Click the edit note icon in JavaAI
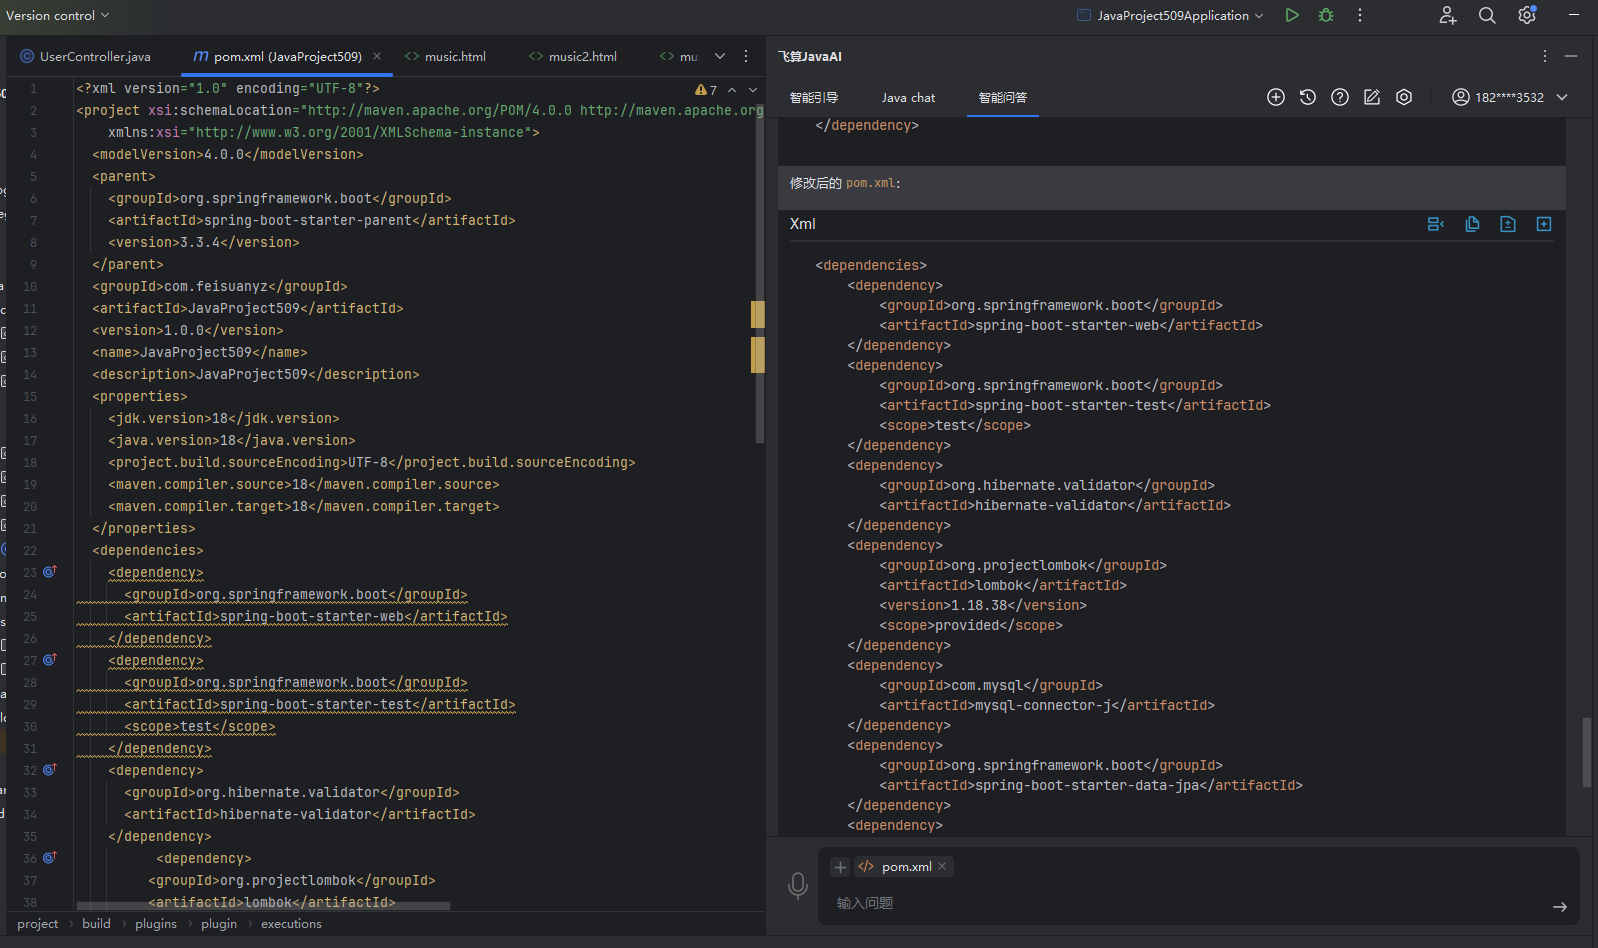1598x948 pixels. pos(1372,97)
